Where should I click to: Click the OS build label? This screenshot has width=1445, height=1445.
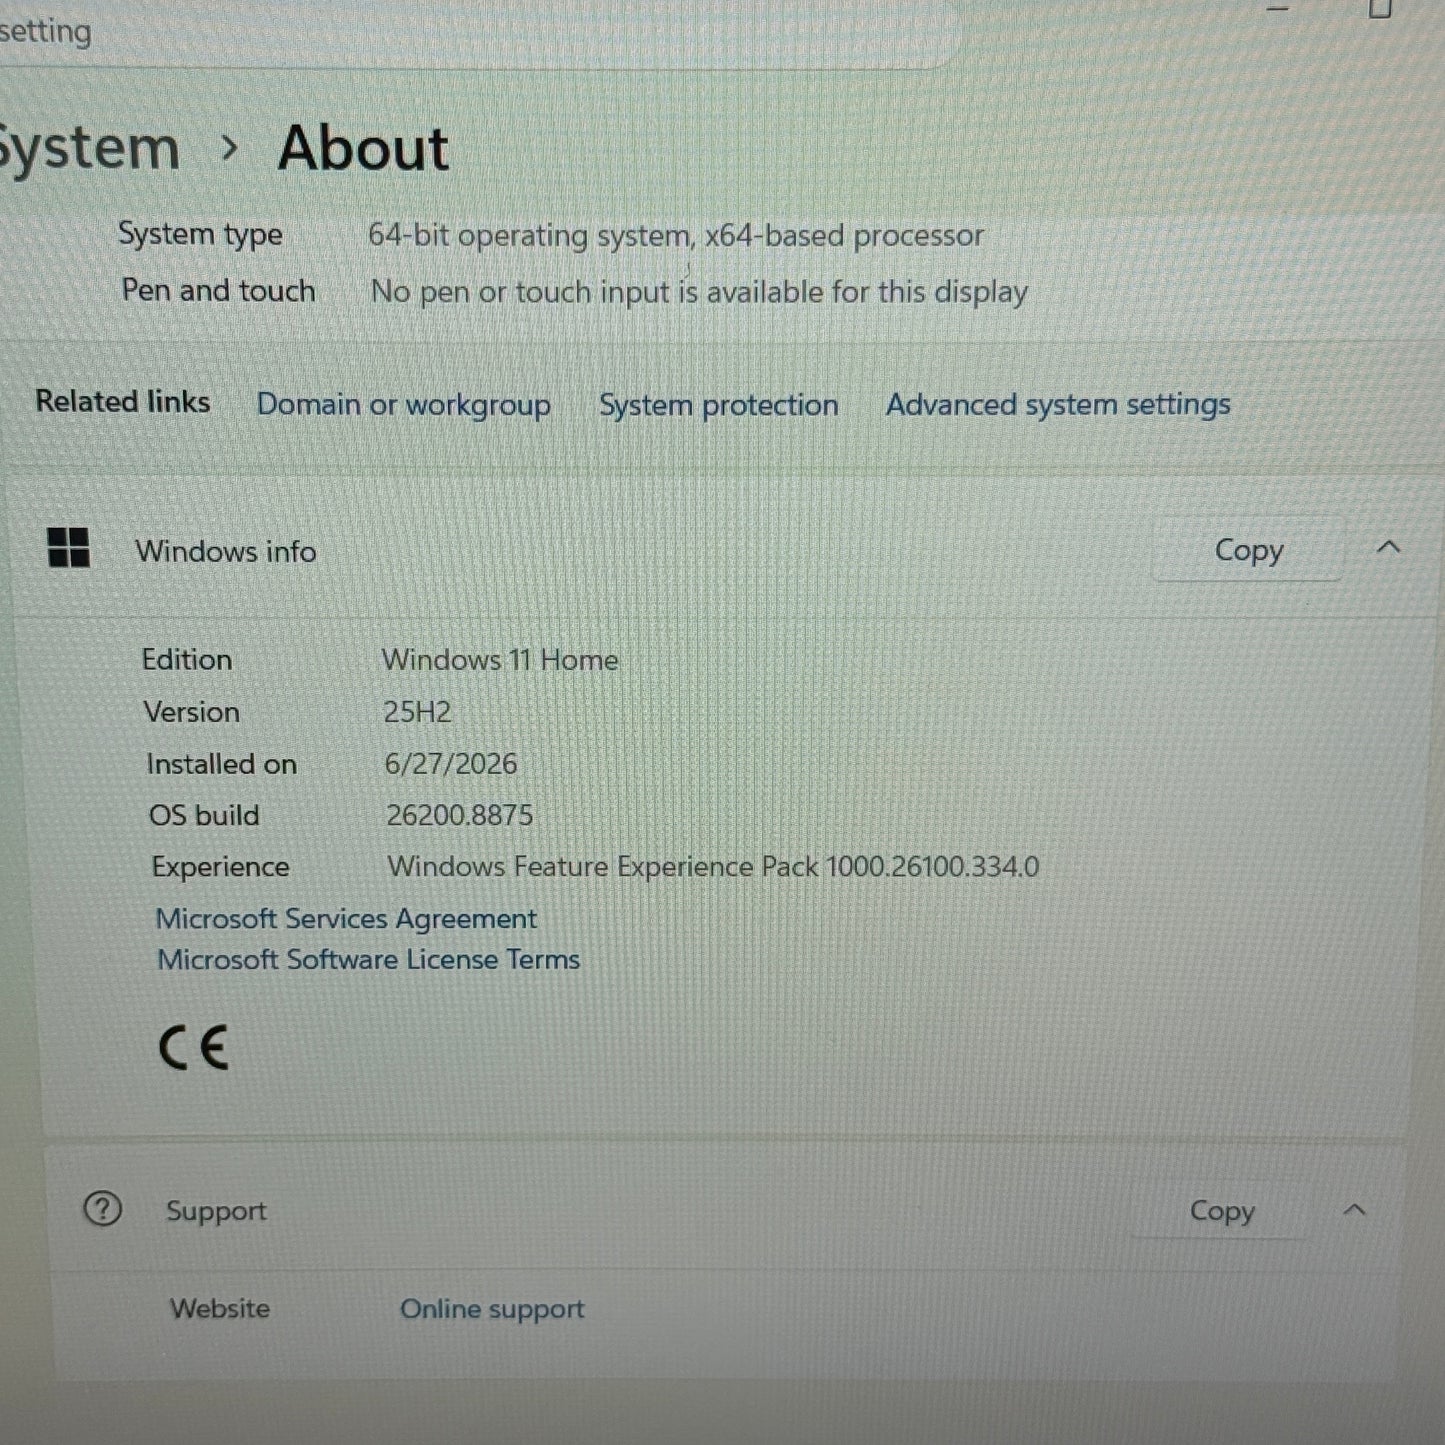[204, 815]
